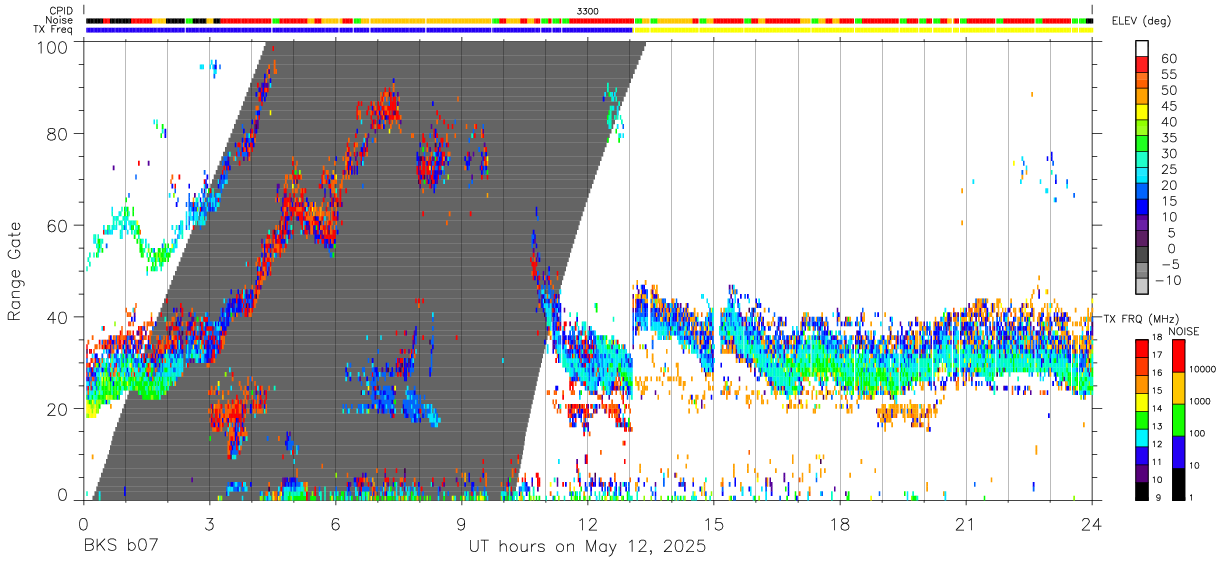This screenshot has height=567, width=1228.
Task: Click 'UT hours on May 12, 2025' axis title
Action: [587, 547]
